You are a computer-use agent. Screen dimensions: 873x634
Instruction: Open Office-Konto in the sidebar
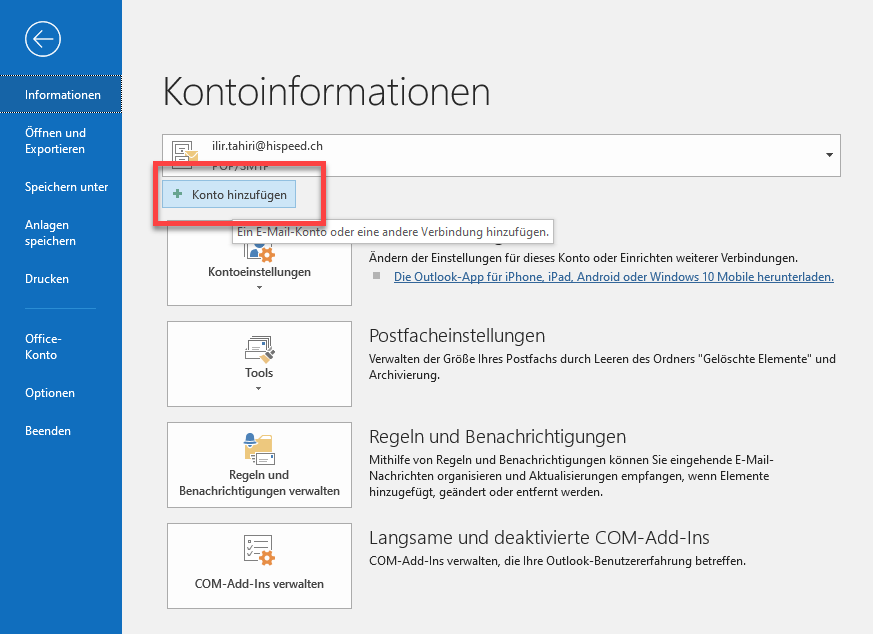[x=43, y=347]
